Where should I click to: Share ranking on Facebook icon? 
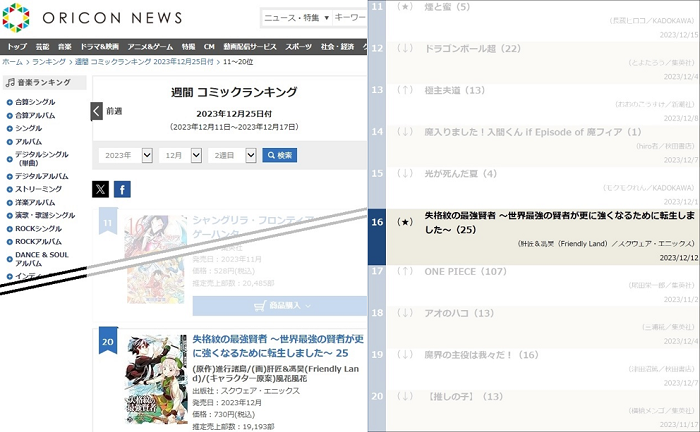coord(122,189)
